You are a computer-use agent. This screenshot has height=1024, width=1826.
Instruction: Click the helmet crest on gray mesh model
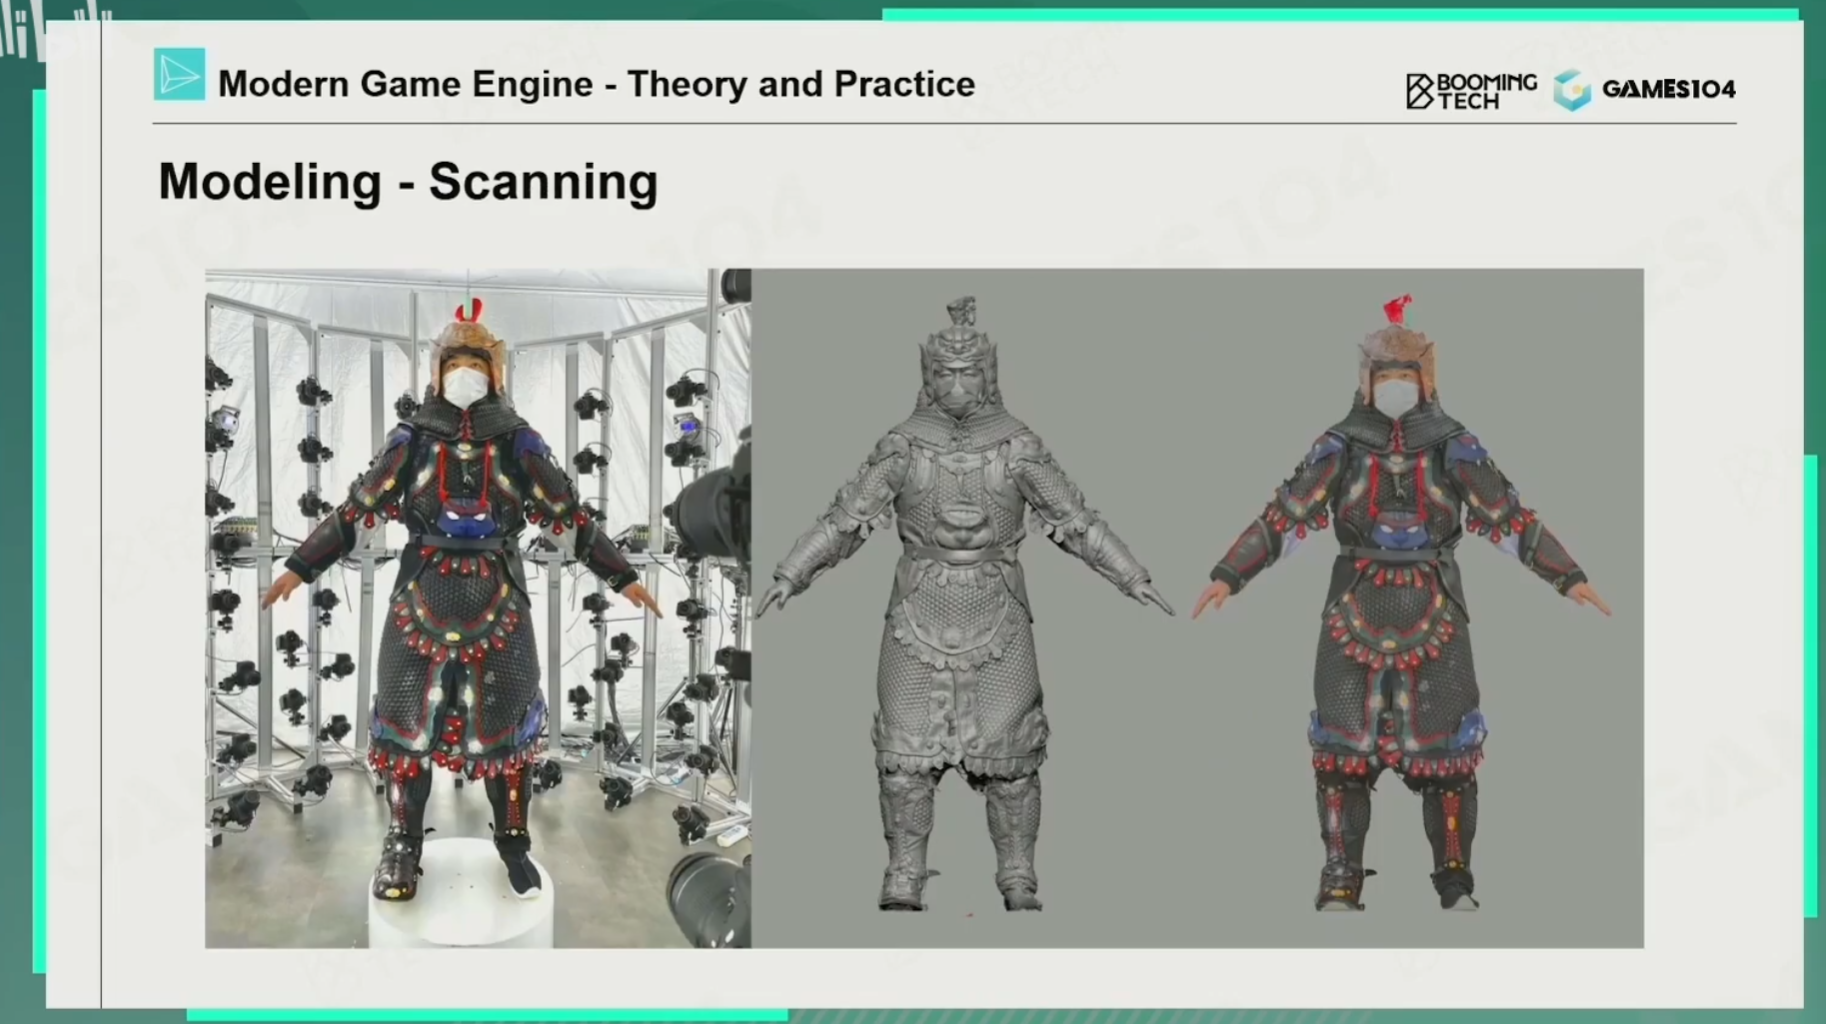pos(962,311)
